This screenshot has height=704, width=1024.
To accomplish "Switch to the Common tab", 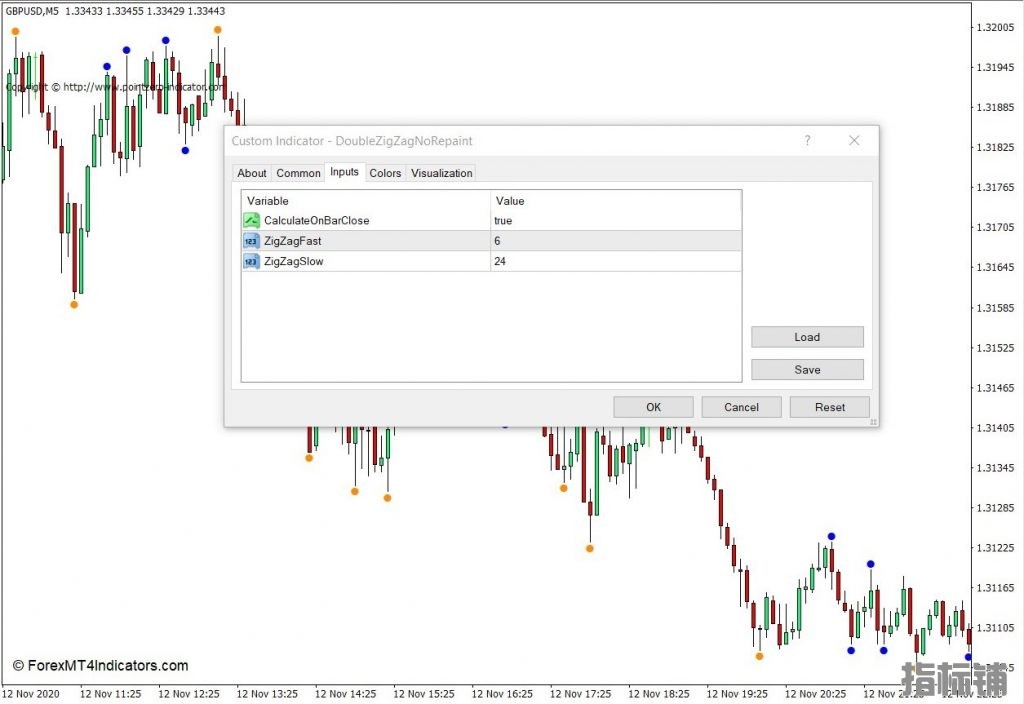I will click(x=298, y=173).
